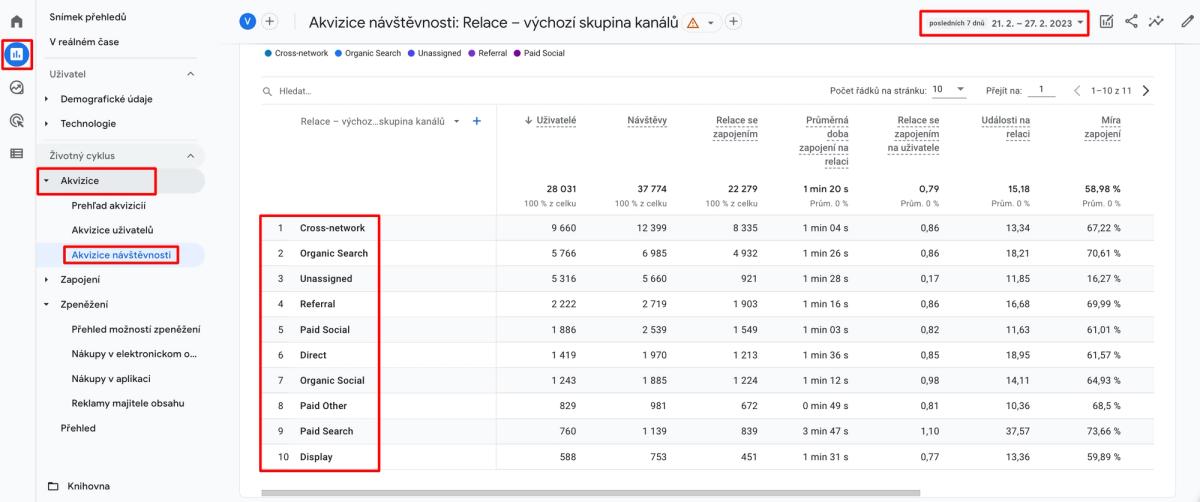Go to previous page of table rows

(x=1077, y=91)
